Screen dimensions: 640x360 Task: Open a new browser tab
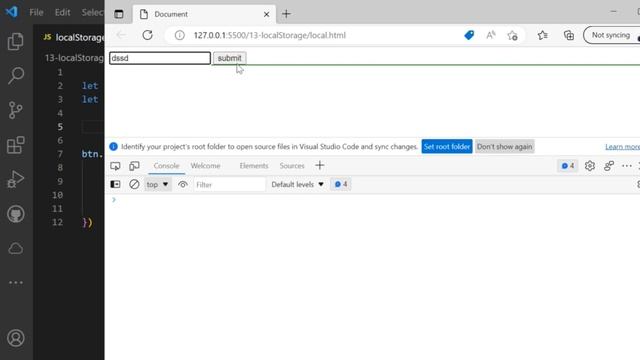pos(286,14)
